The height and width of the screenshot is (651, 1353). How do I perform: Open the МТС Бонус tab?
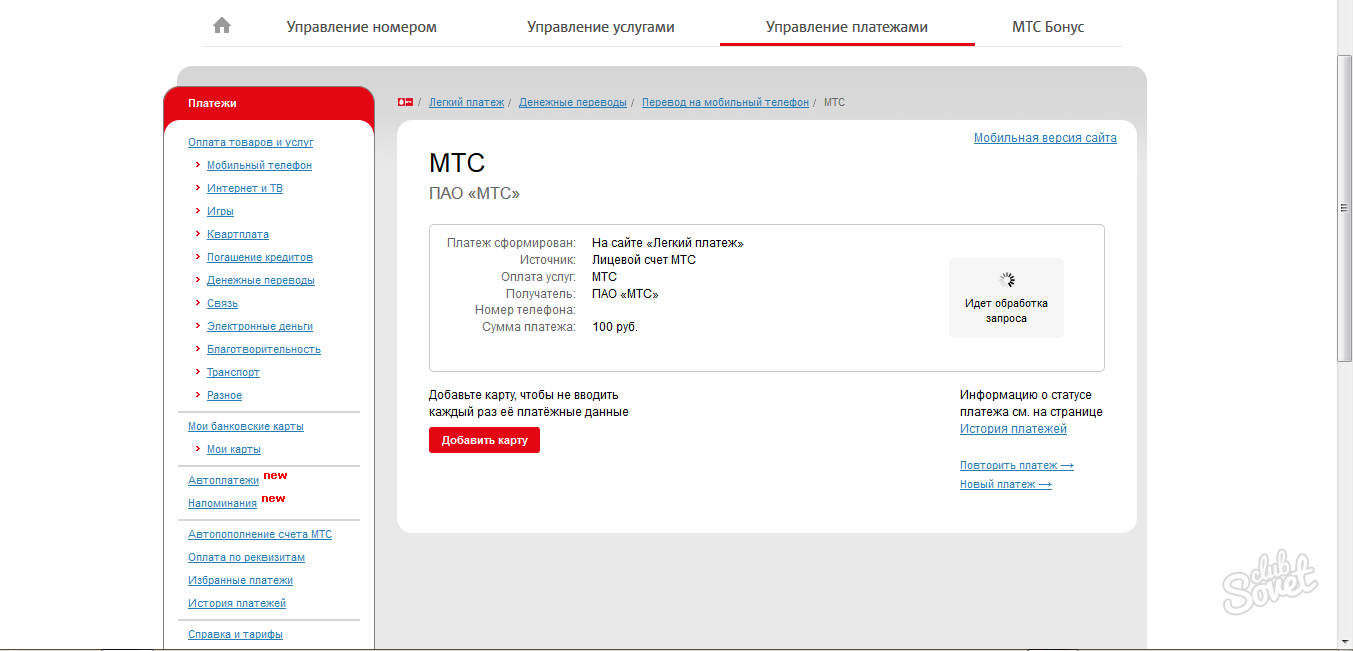click(1047, 27)
